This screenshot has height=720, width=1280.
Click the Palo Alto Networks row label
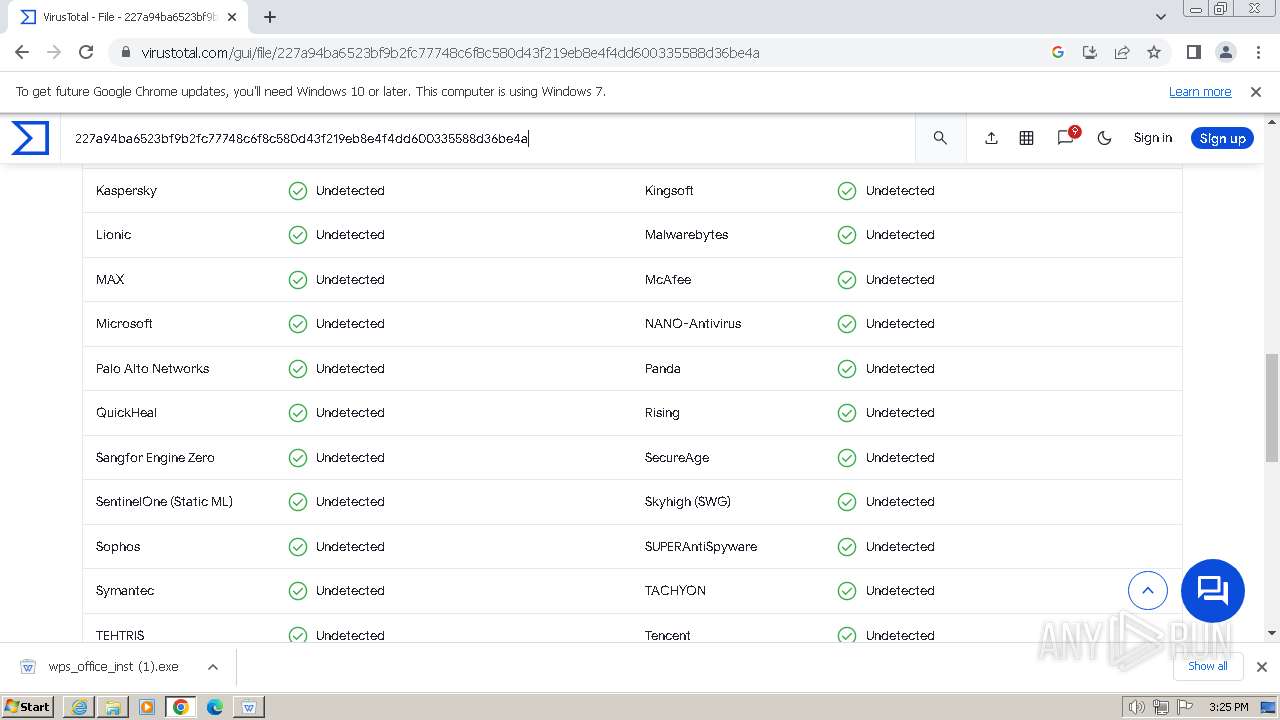(152, 369)
